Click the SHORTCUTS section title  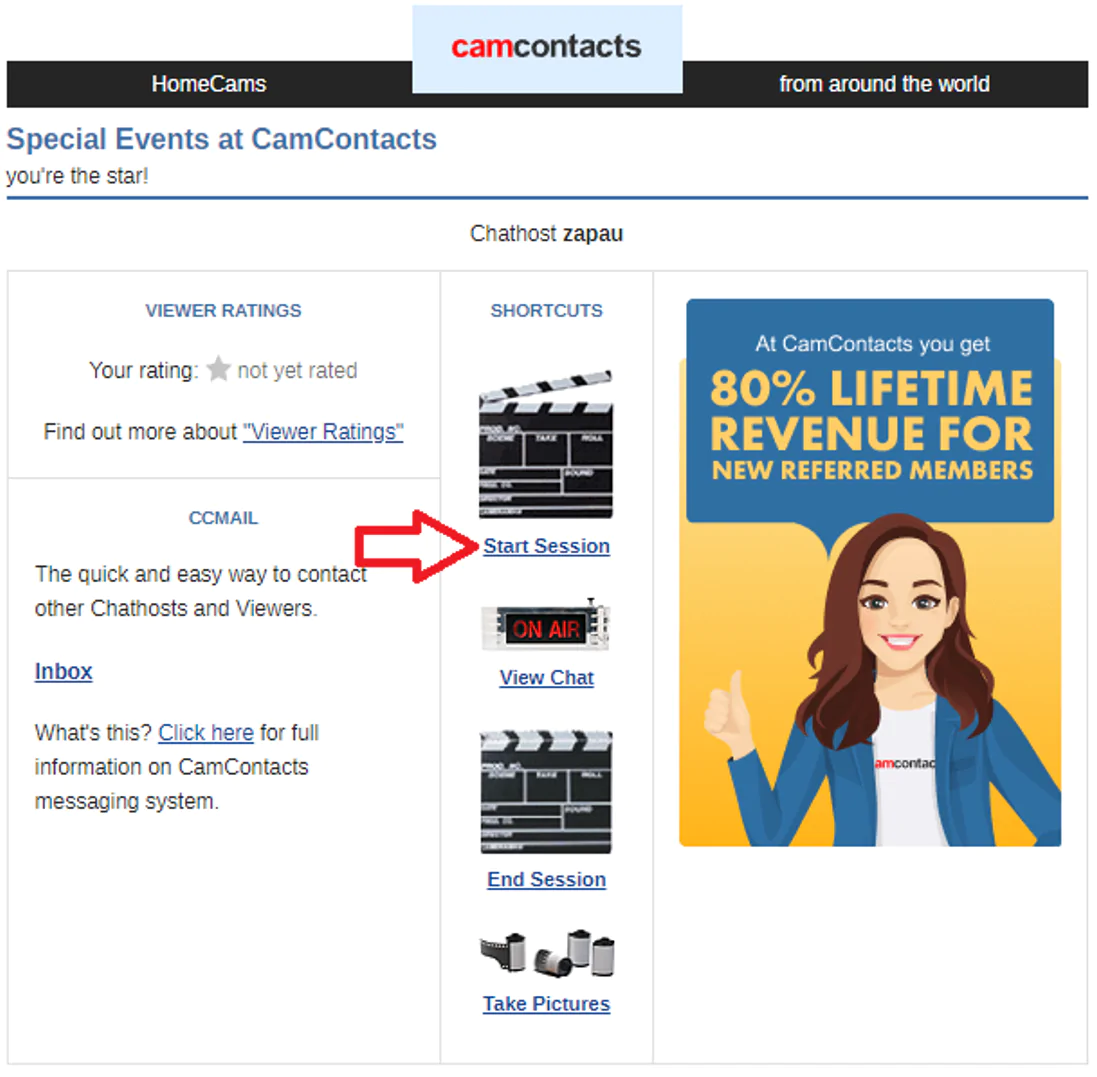[546, 311]
